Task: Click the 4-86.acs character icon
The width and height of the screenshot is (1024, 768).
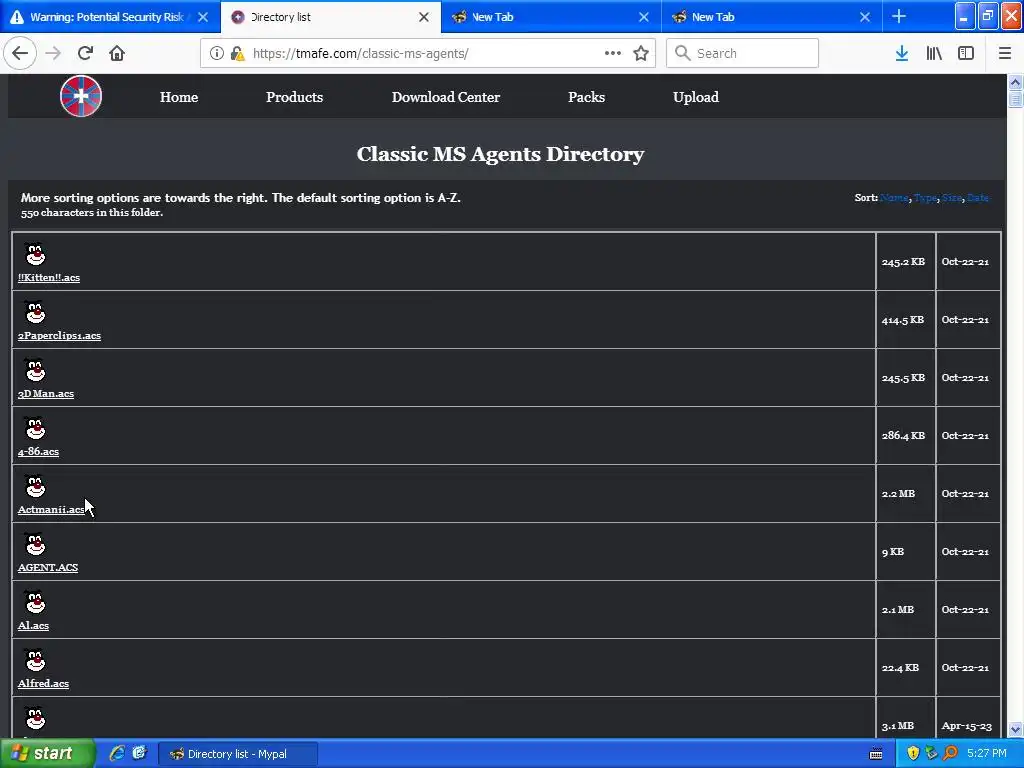Action: pos(35,428)
